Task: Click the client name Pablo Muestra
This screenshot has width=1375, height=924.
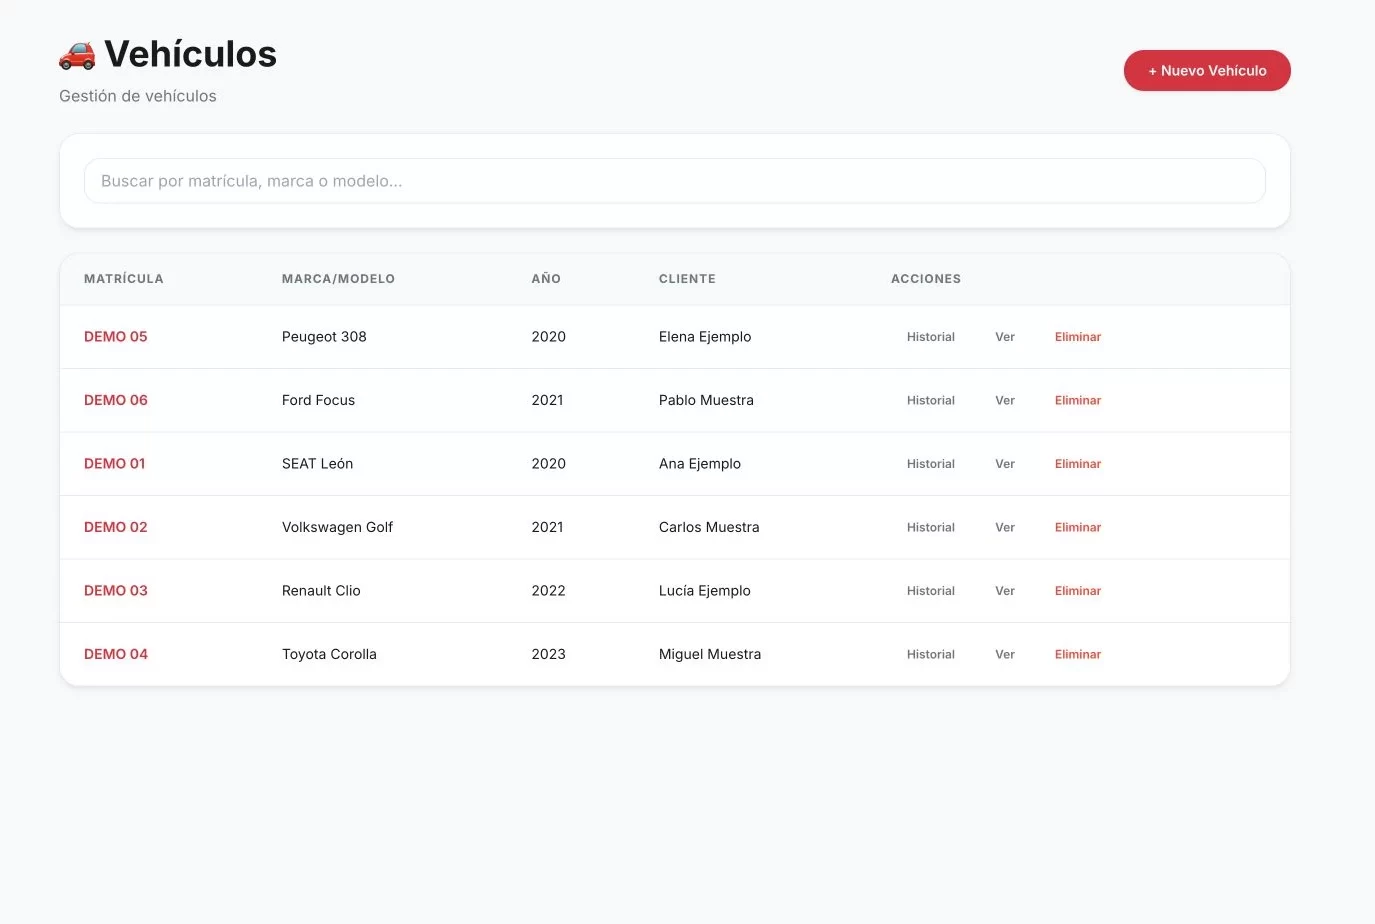Action: pyautogui.click(x=706, y=400)
